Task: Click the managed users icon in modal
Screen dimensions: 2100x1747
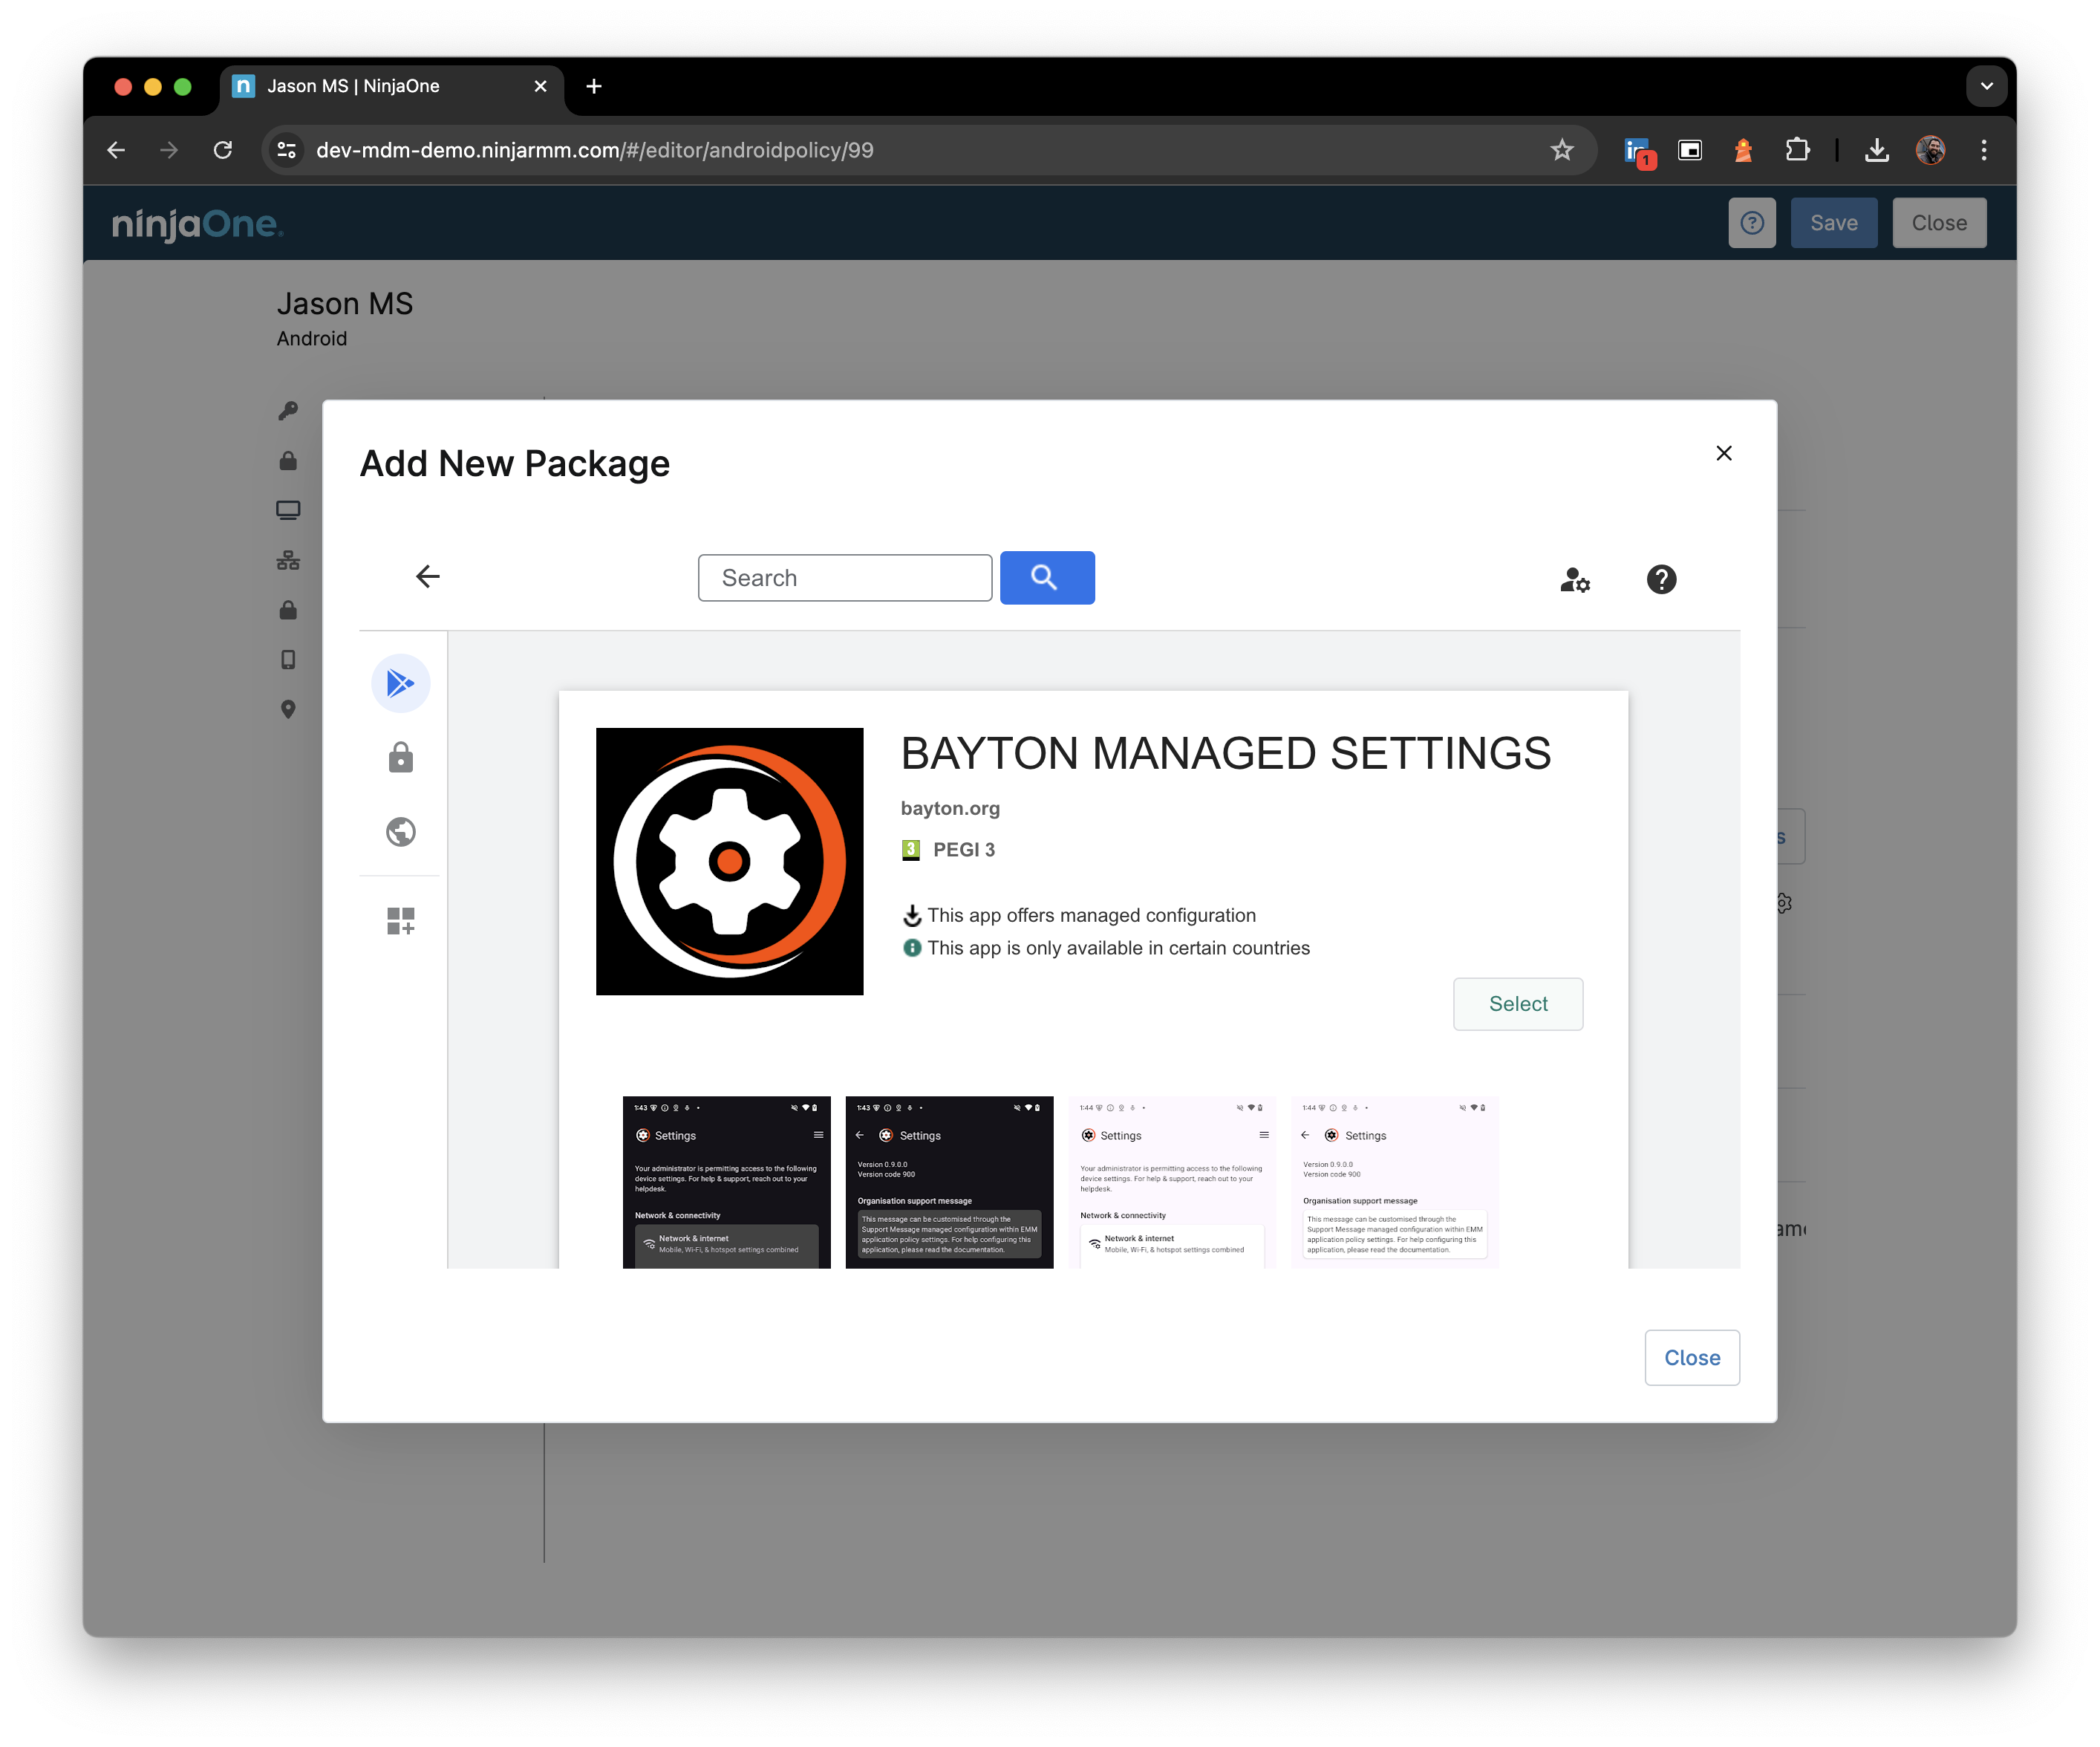Action: point(1575,579)
